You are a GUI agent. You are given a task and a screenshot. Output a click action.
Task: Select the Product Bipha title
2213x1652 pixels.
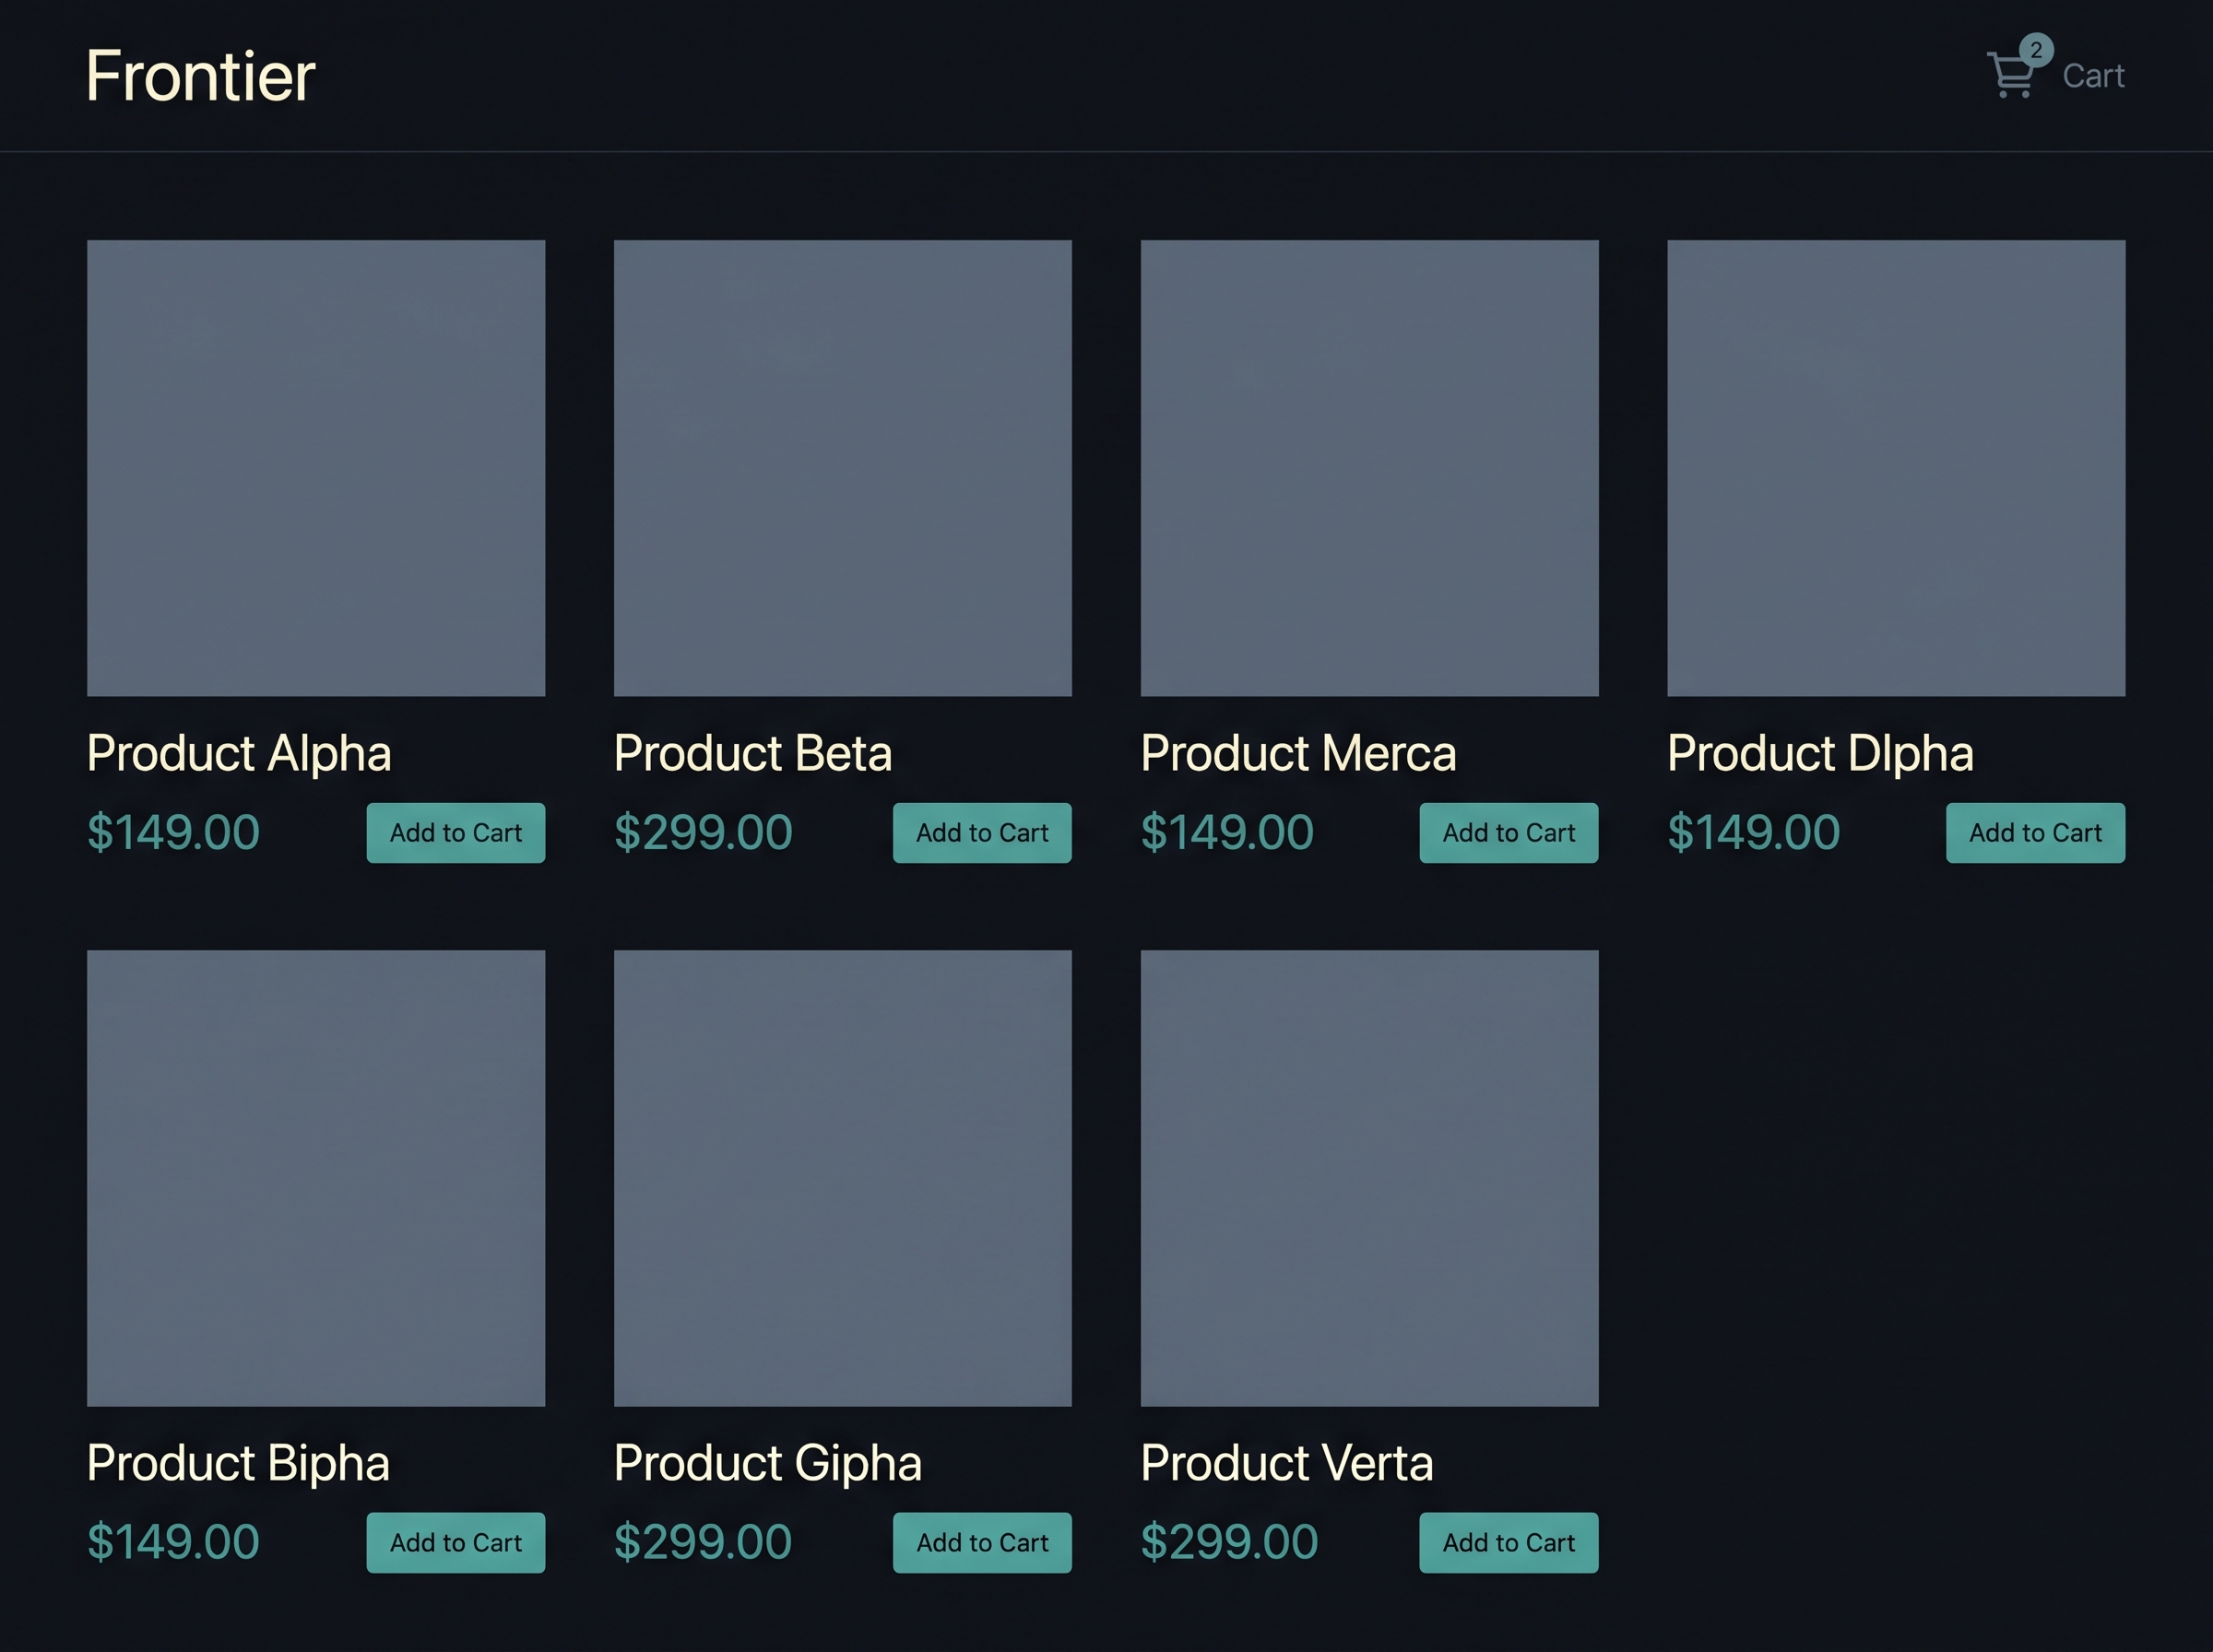[238, 1464]
